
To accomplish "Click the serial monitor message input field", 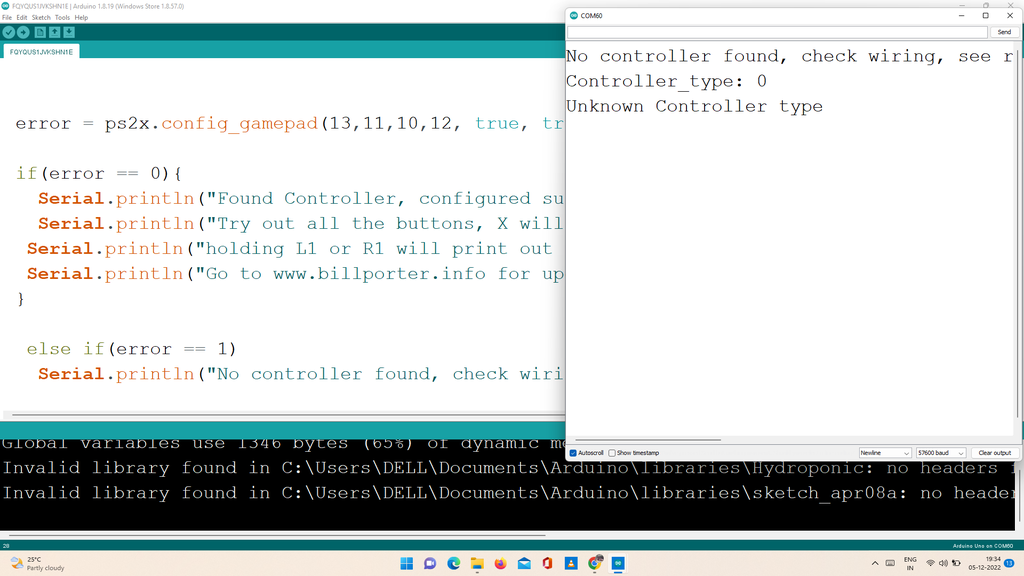I will click(777, 32).
